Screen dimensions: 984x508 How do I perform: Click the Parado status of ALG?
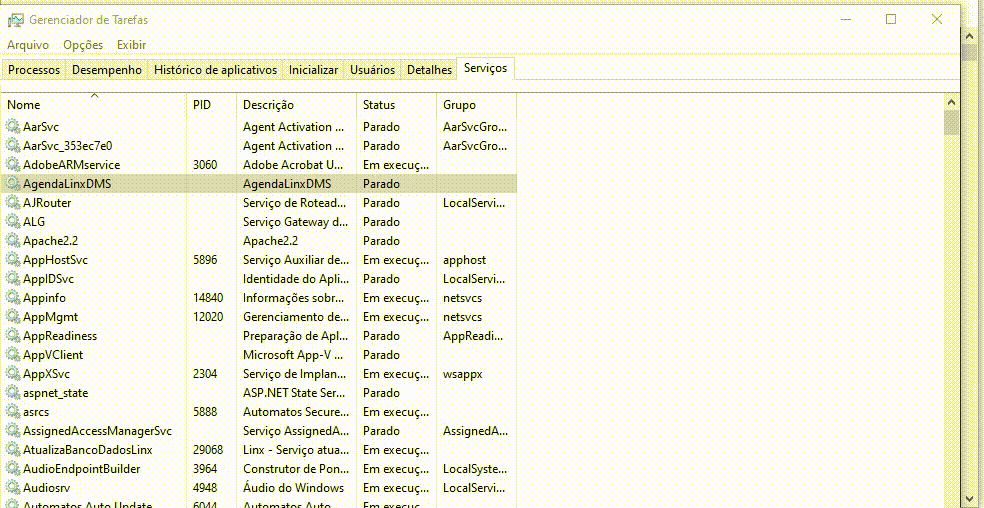pyautogui.click(x=381, y=222)
